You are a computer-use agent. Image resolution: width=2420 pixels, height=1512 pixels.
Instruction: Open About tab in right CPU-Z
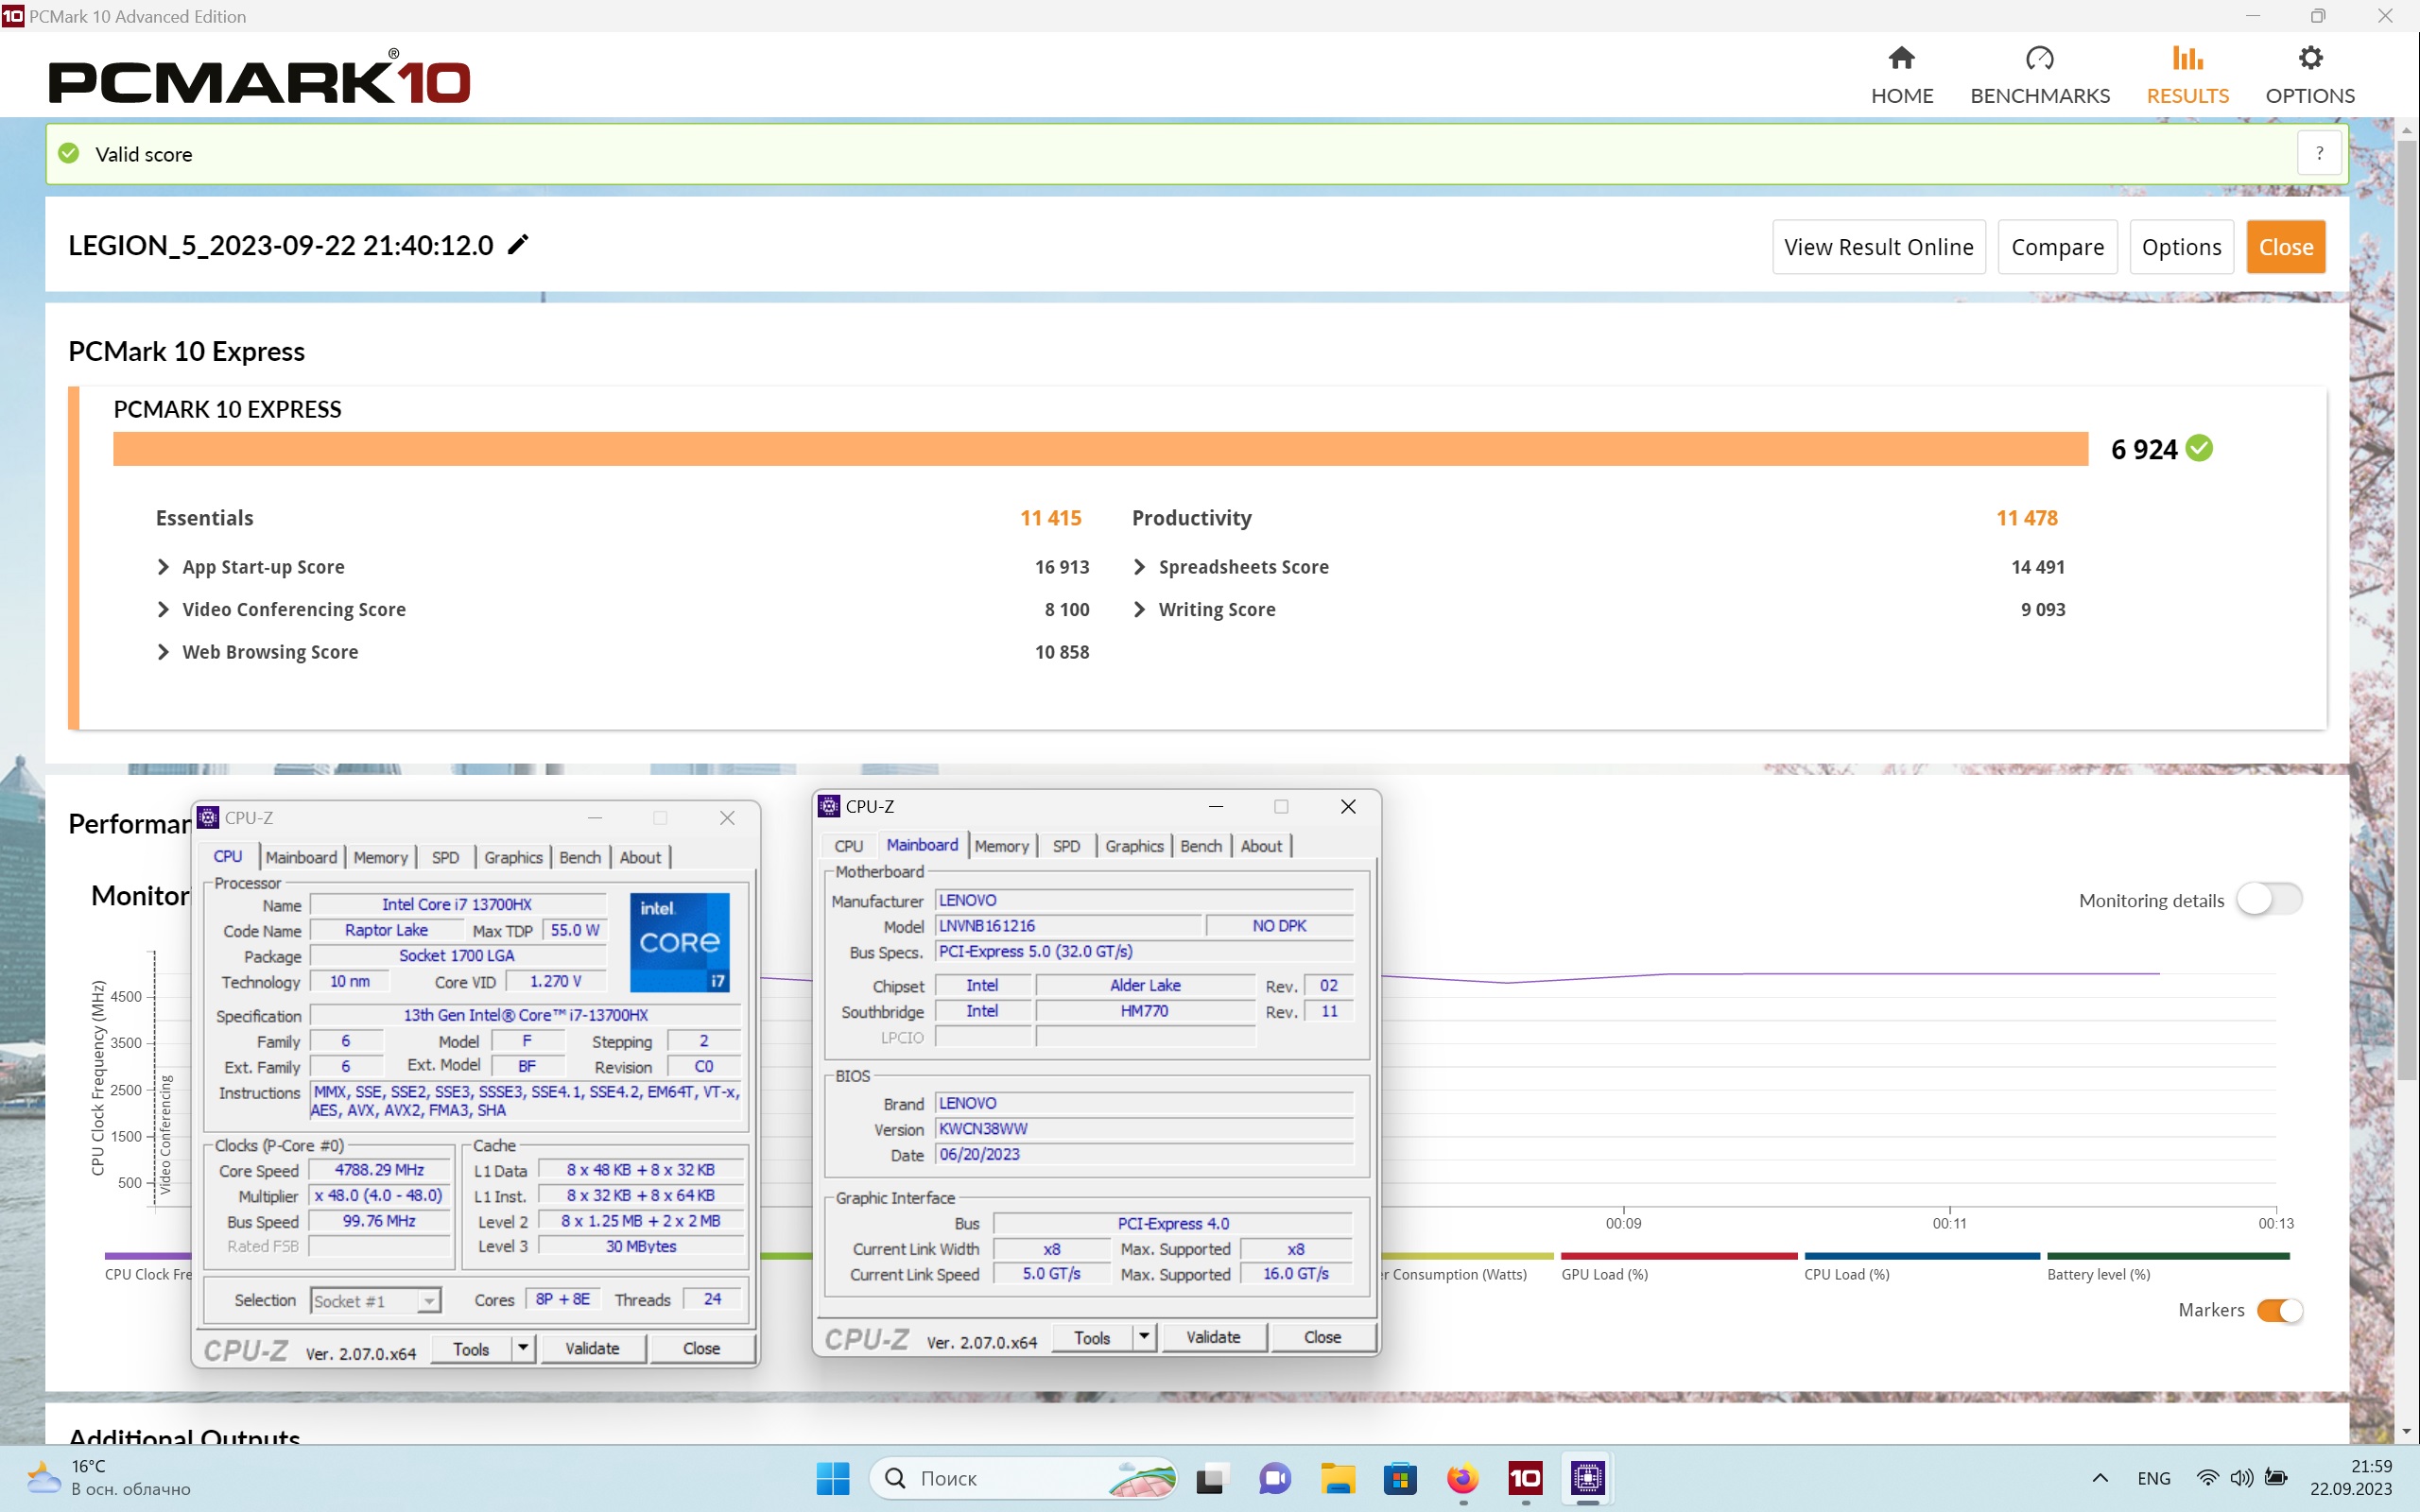(1261, 846)
